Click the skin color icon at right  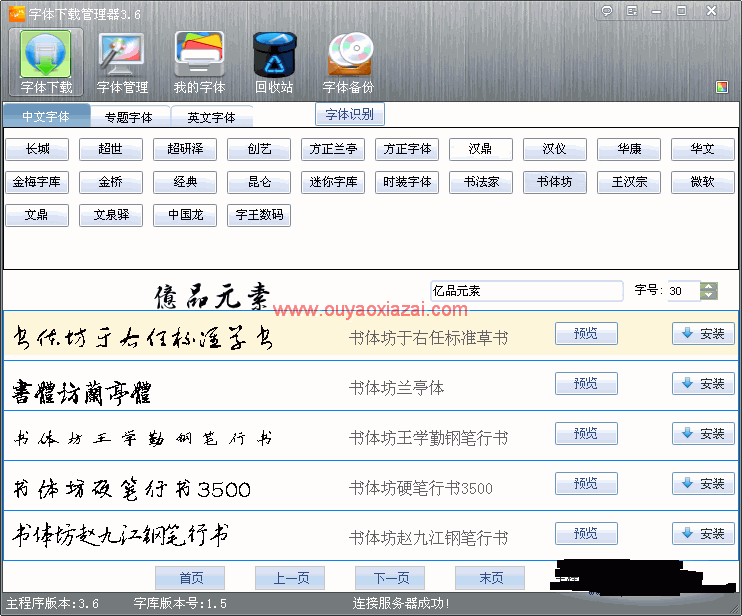722,87
